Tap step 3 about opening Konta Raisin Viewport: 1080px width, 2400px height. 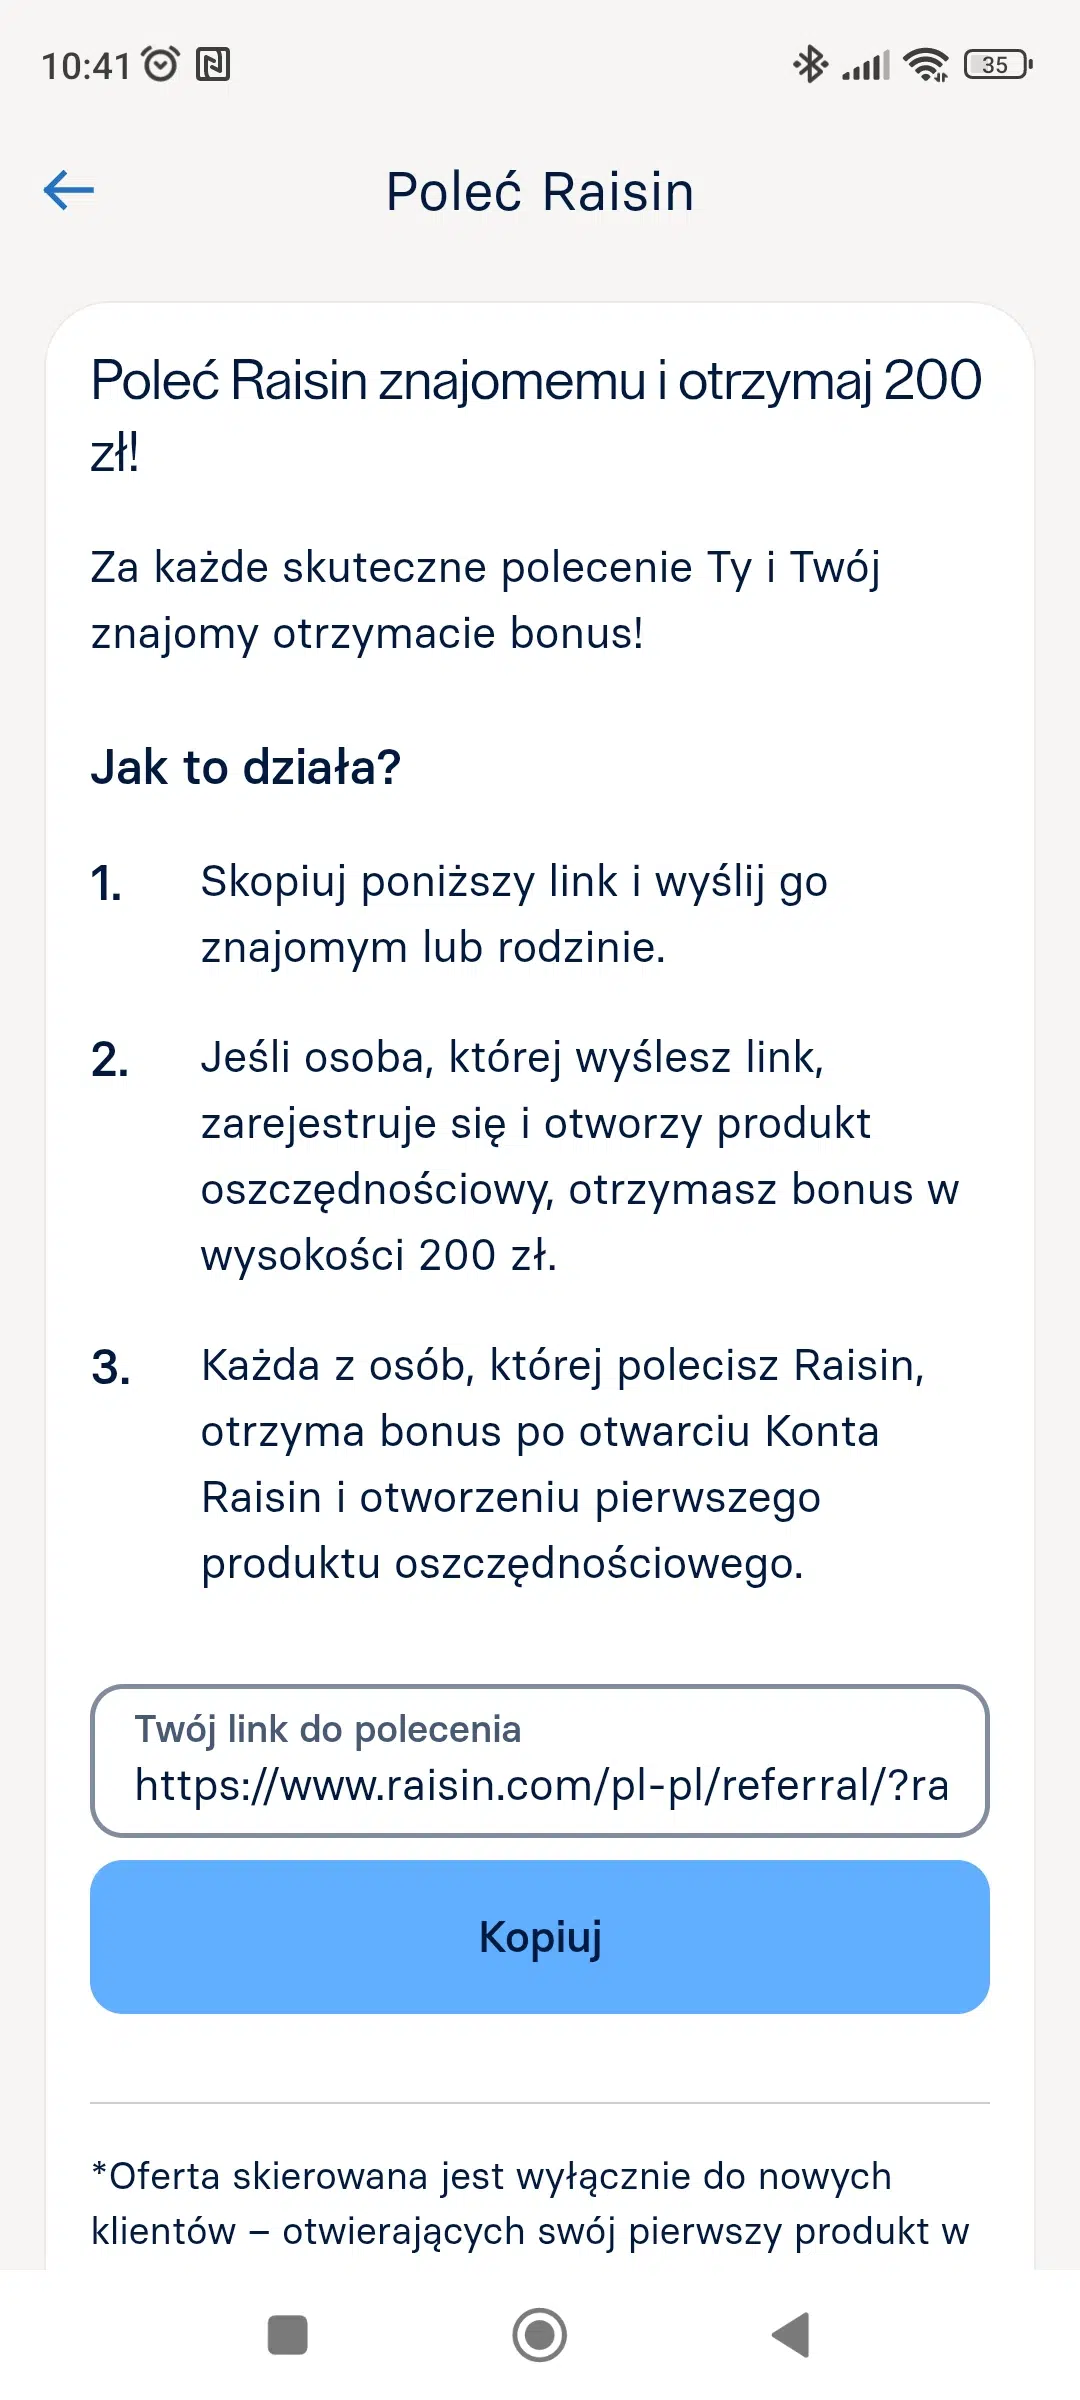pos(562,1464)
